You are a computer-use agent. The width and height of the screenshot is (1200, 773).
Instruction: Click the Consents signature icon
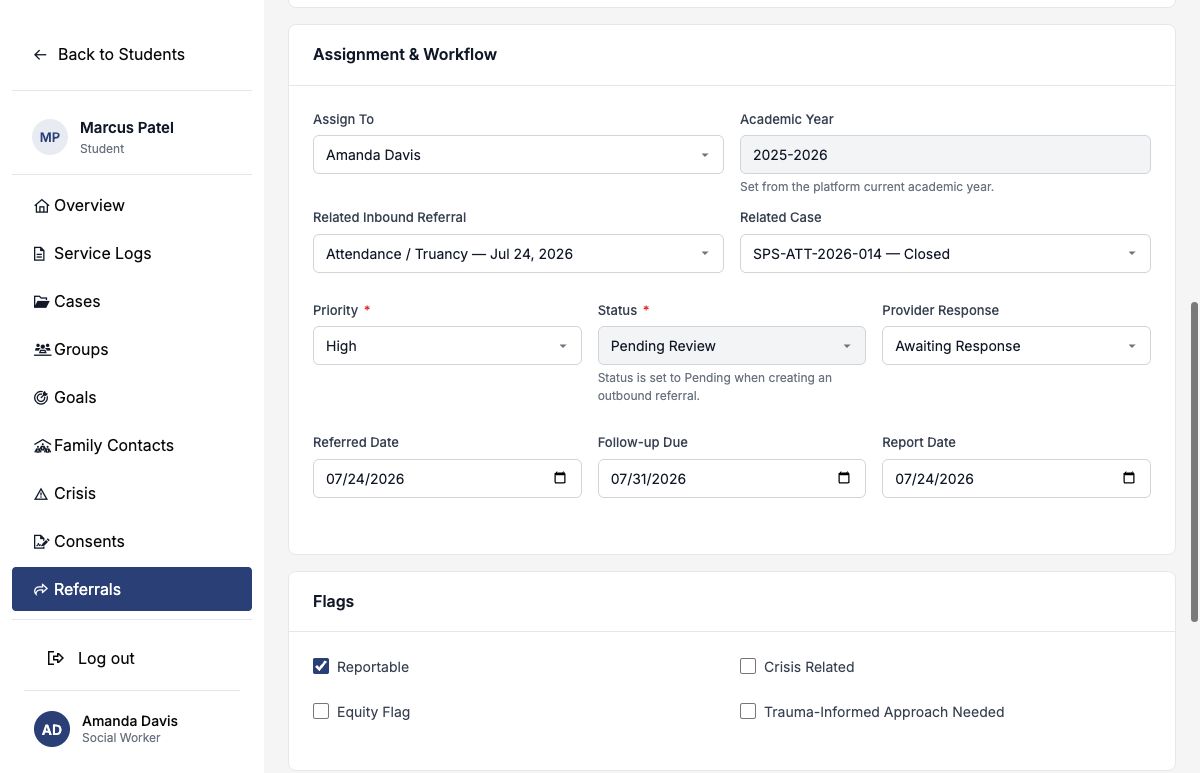tap(41, 542)
